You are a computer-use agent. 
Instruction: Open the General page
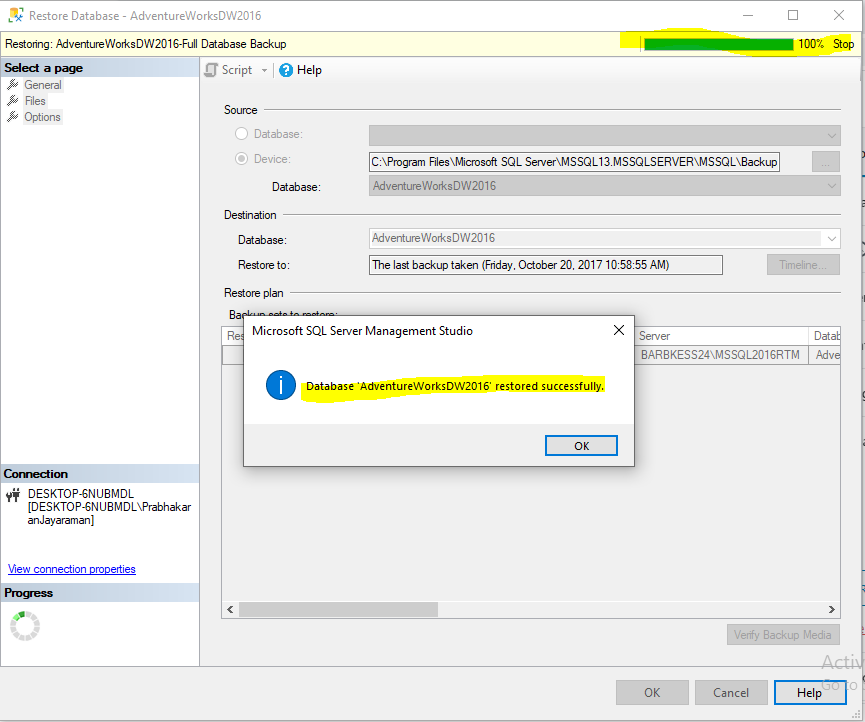(x=42, y=85)
